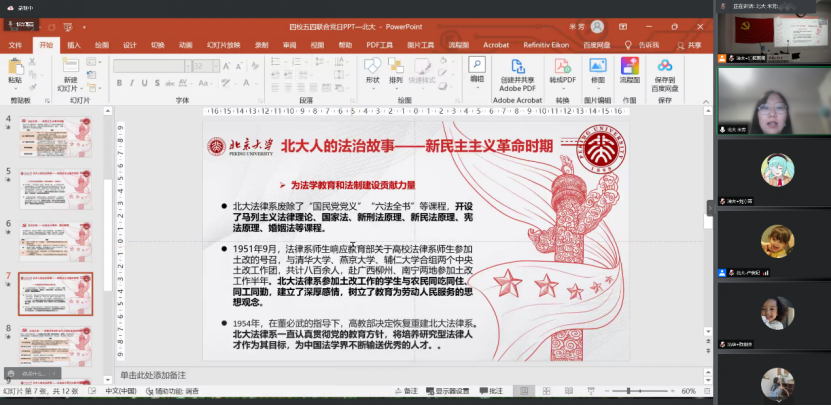Toggle Underline formatting
Image resolution: width=831 pixels, height=406 pixels.
pyautogui.click(x=145, y=83)
